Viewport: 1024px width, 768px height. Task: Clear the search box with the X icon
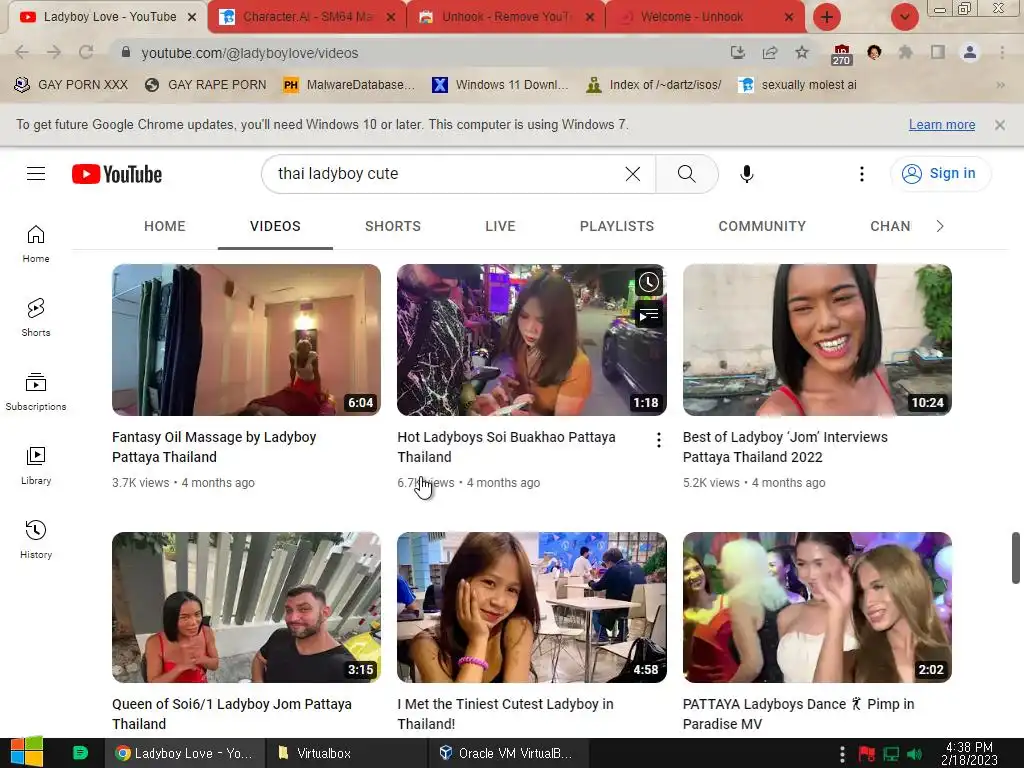(633, 174)
